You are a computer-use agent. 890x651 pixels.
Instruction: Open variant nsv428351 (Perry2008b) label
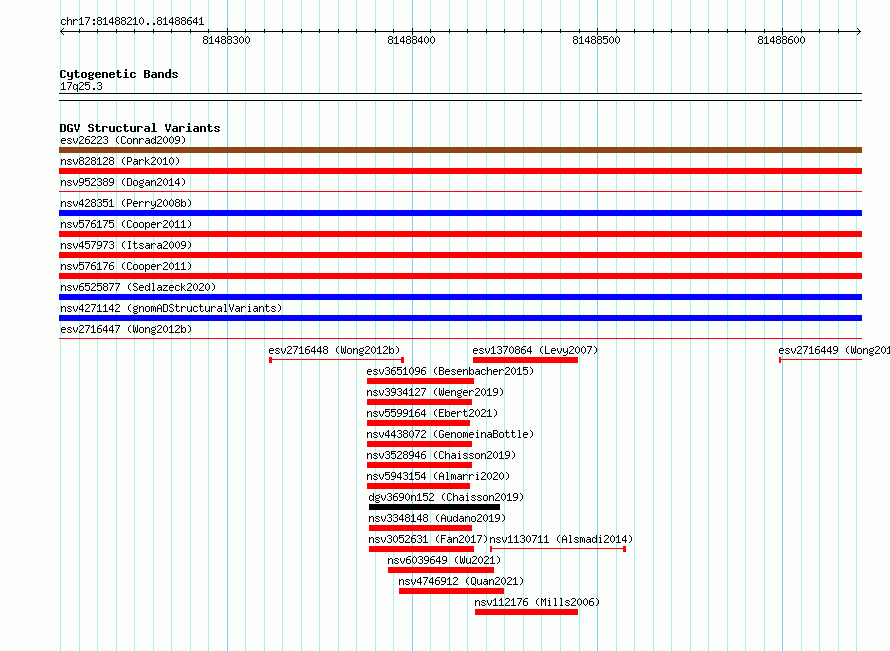(x=126, y=203)
